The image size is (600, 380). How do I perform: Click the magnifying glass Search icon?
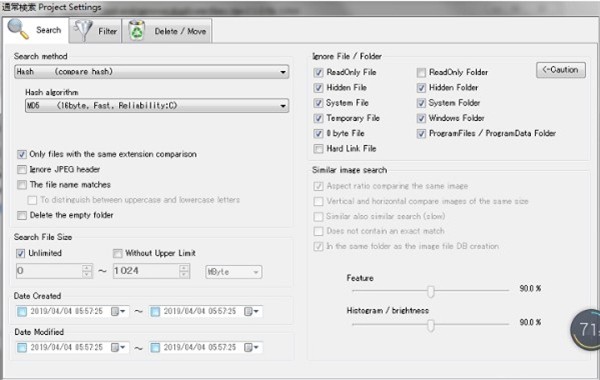pyautogui.click(x=18, y=29)
